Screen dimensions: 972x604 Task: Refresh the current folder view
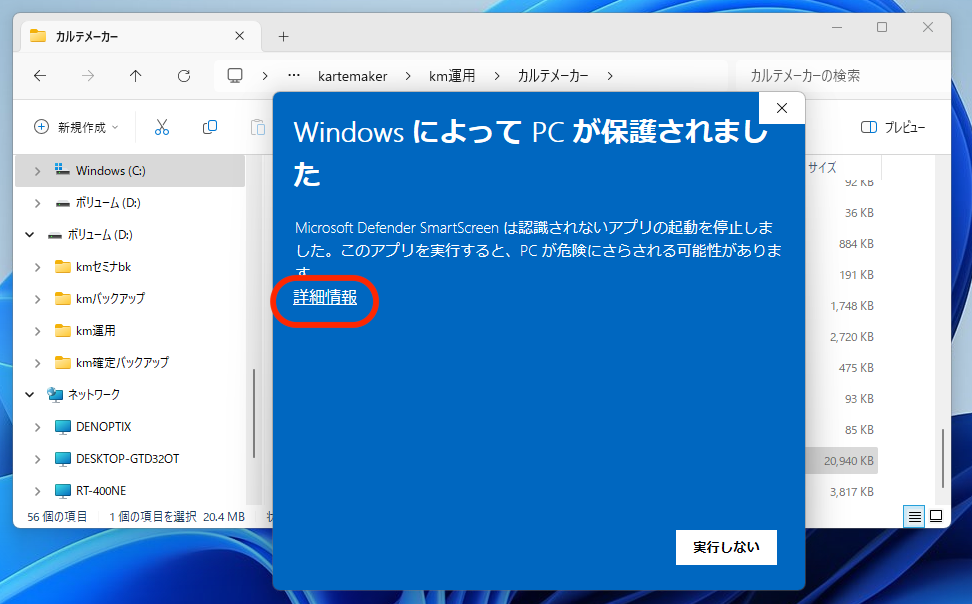click(184, 76)
